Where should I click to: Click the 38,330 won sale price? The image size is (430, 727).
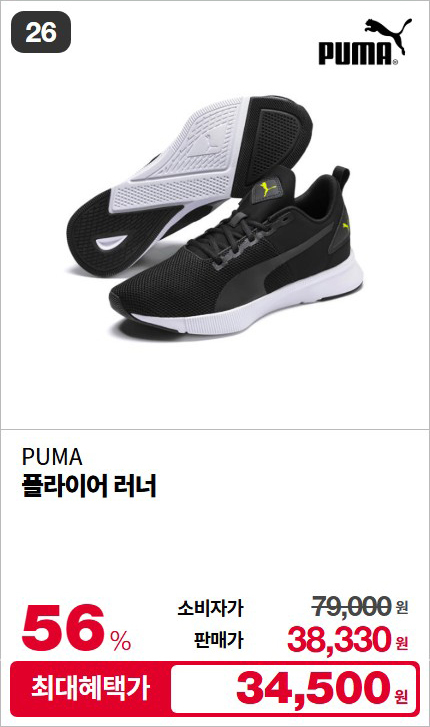coord(348,639)
